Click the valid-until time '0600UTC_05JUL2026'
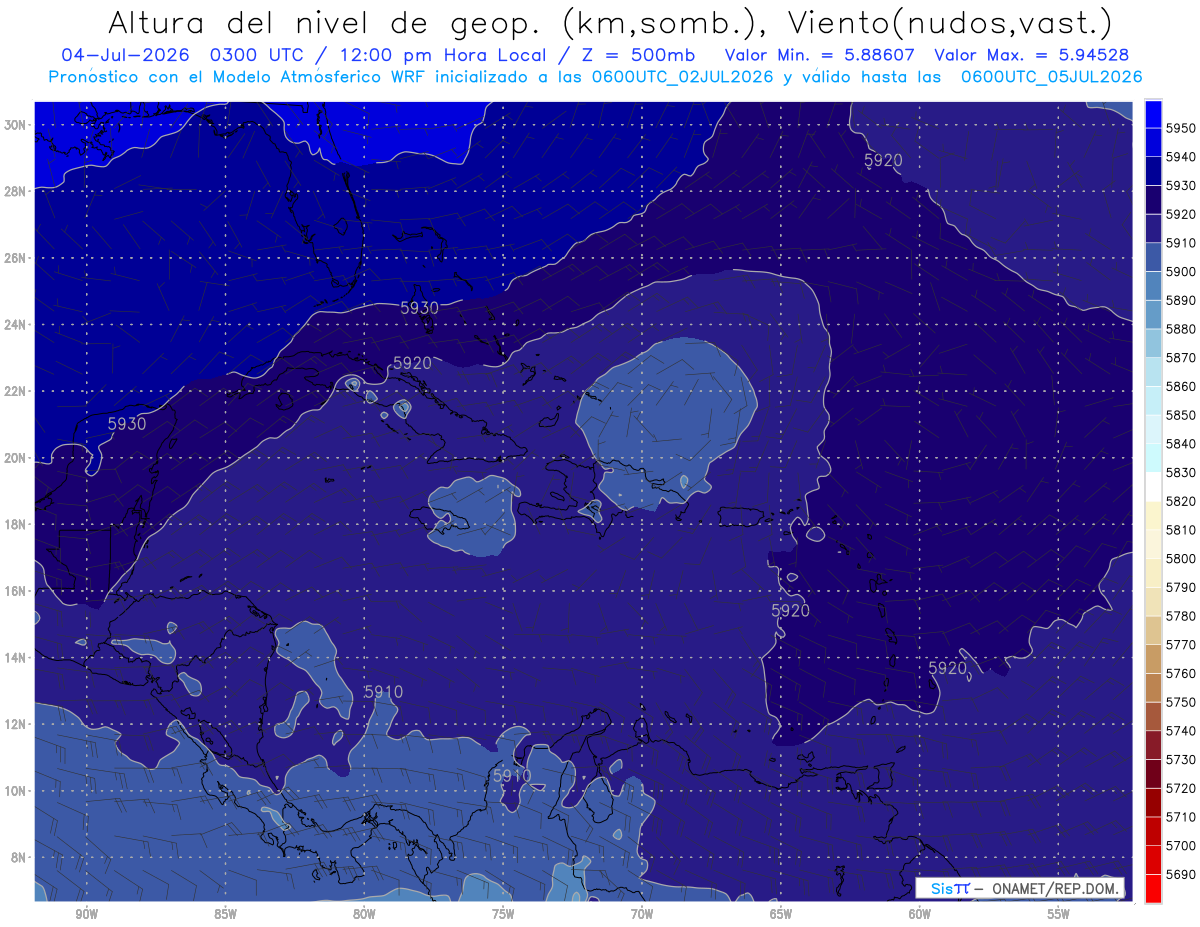This screenshot has width=1200, height=927. 1051,77
